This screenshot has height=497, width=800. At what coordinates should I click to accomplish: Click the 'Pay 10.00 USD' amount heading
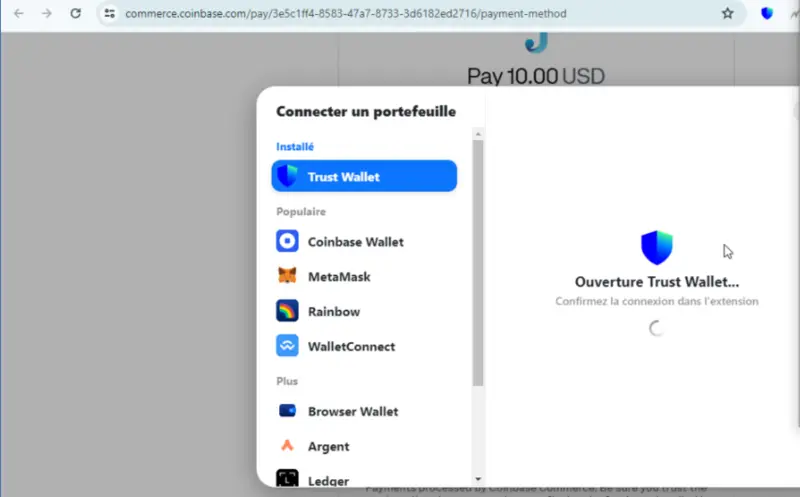coord(536,76)
